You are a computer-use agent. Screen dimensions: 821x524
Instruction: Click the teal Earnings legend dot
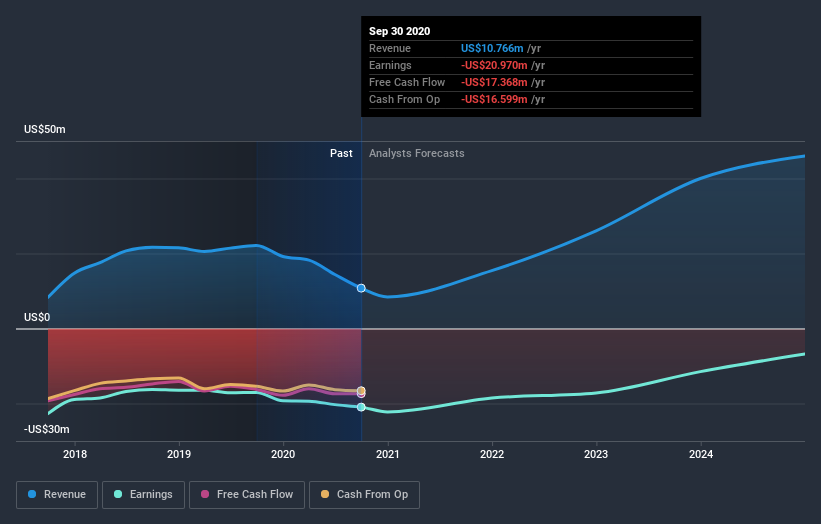(118, 494)
